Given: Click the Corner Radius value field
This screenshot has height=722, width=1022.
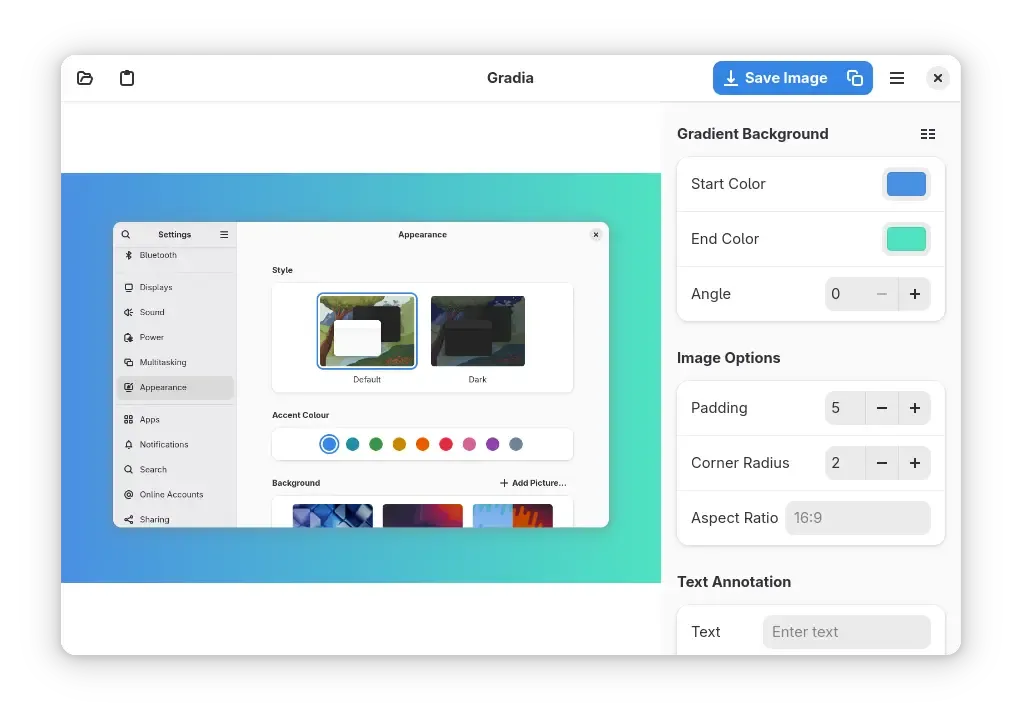Looking at the screenshot, I should [844, 463].
